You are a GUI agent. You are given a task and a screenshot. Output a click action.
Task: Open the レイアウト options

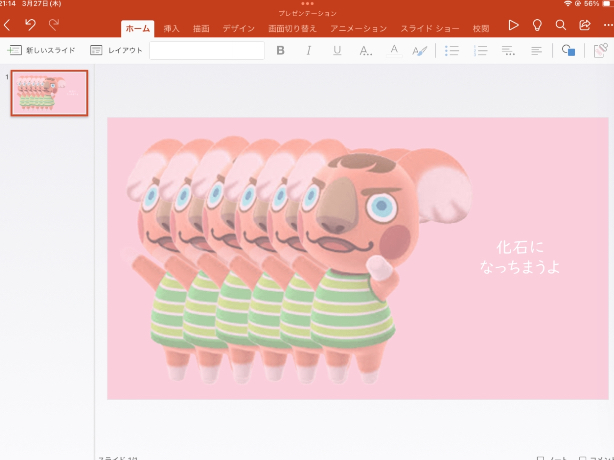tap(116, 50)
